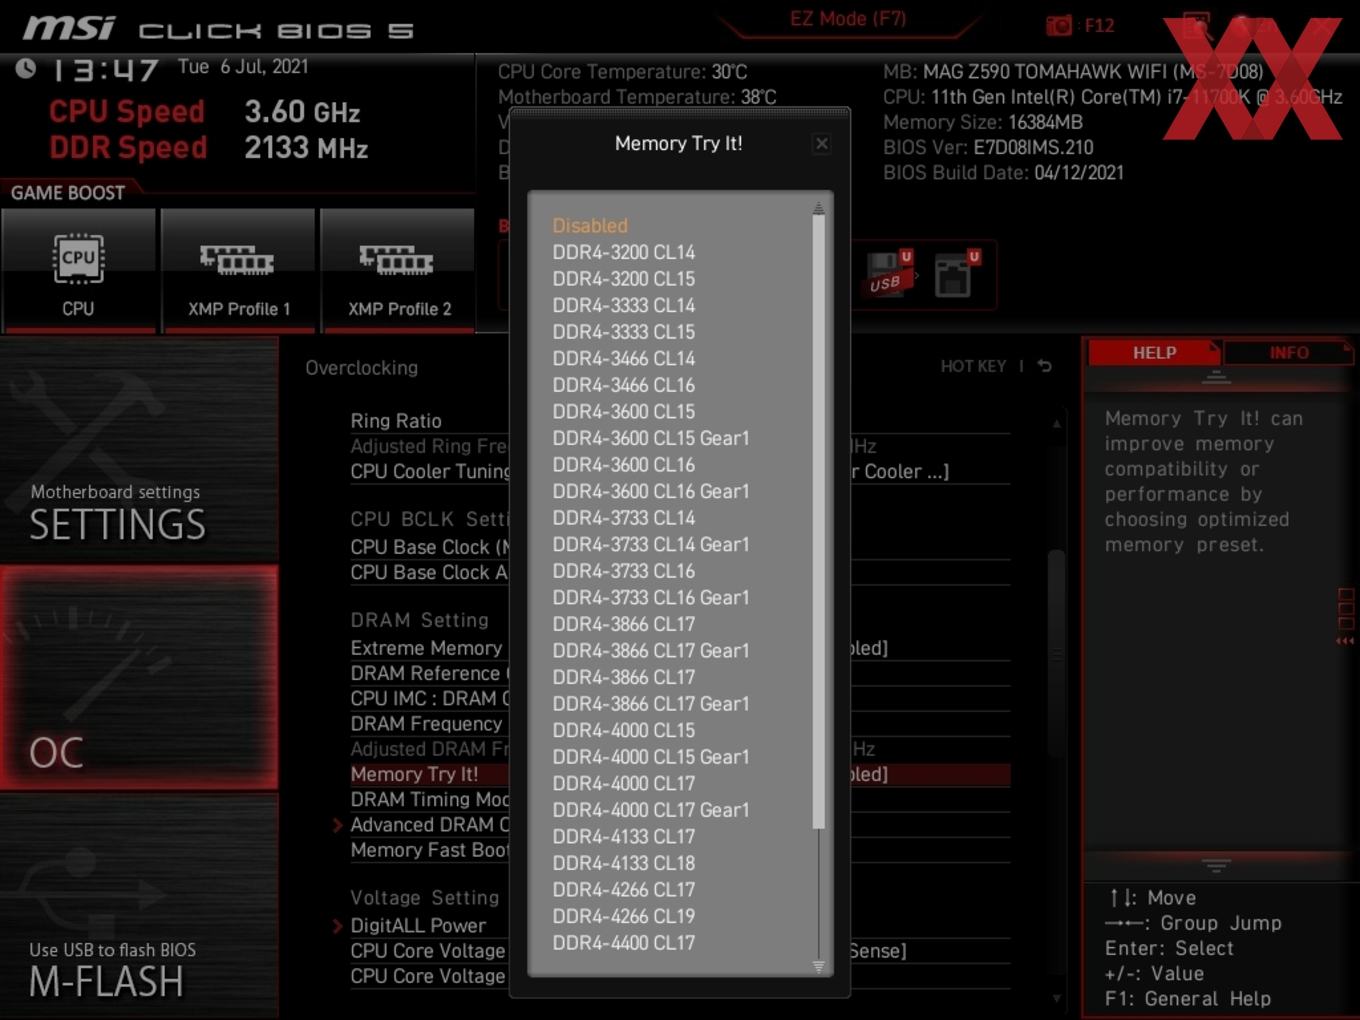Enable the CPU Game Boost button
This screenshot has height=1020, width=1360.
[78, 270]
